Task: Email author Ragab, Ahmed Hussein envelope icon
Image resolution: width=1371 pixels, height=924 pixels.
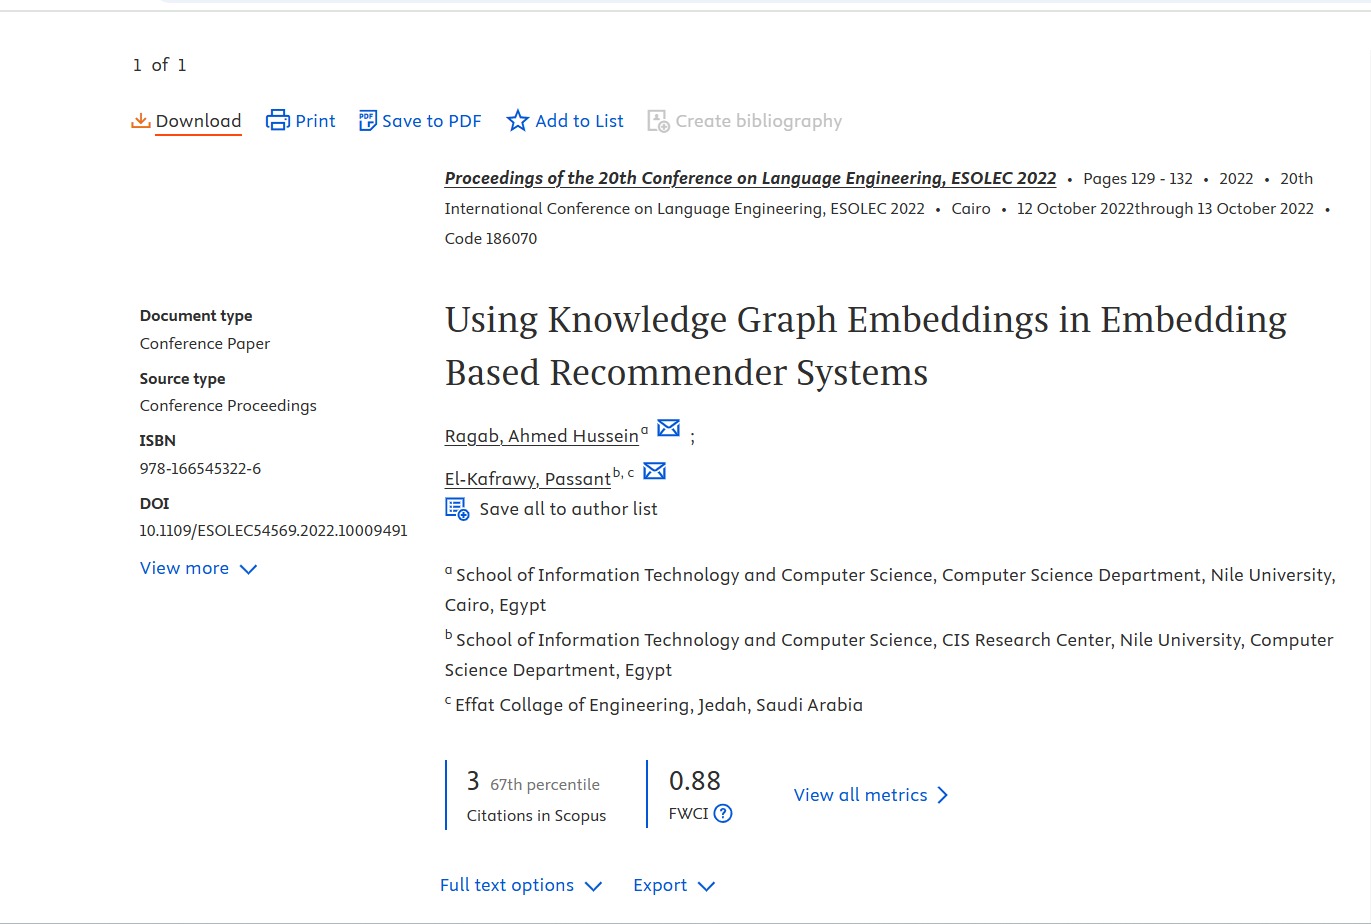Action: click(668, 429)
